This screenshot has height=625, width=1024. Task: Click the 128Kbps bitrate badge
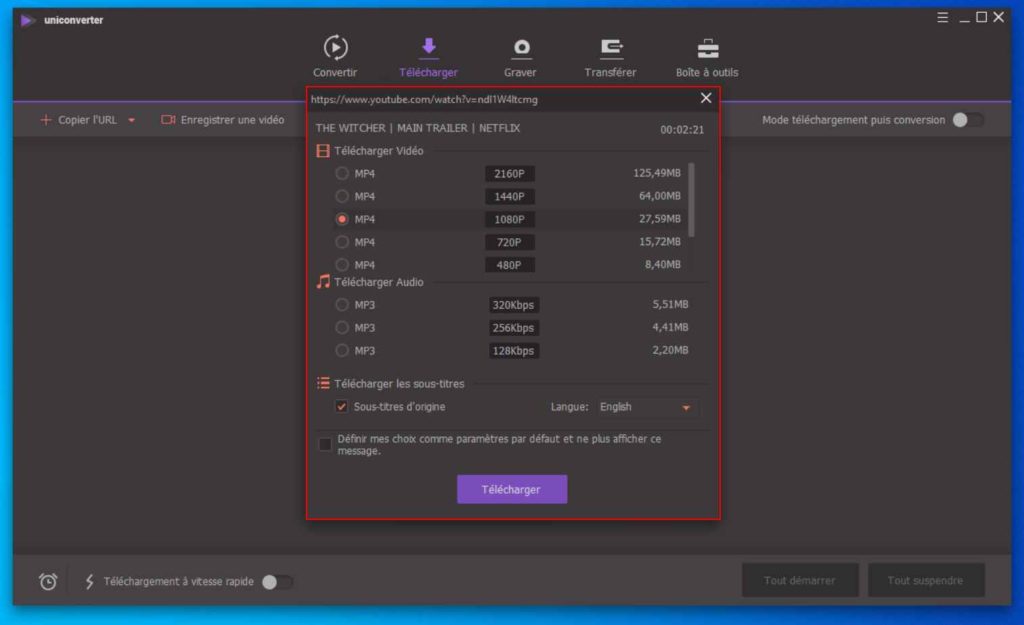(x=513, y=351)
